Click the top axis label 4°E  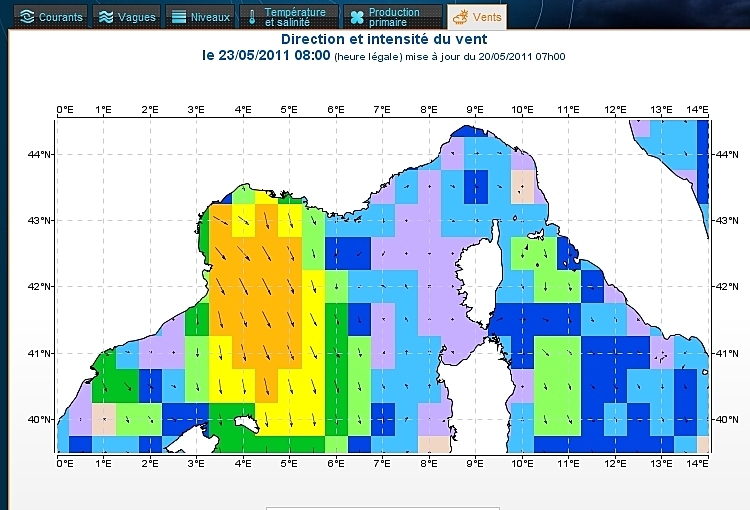[x=243, y=110]
